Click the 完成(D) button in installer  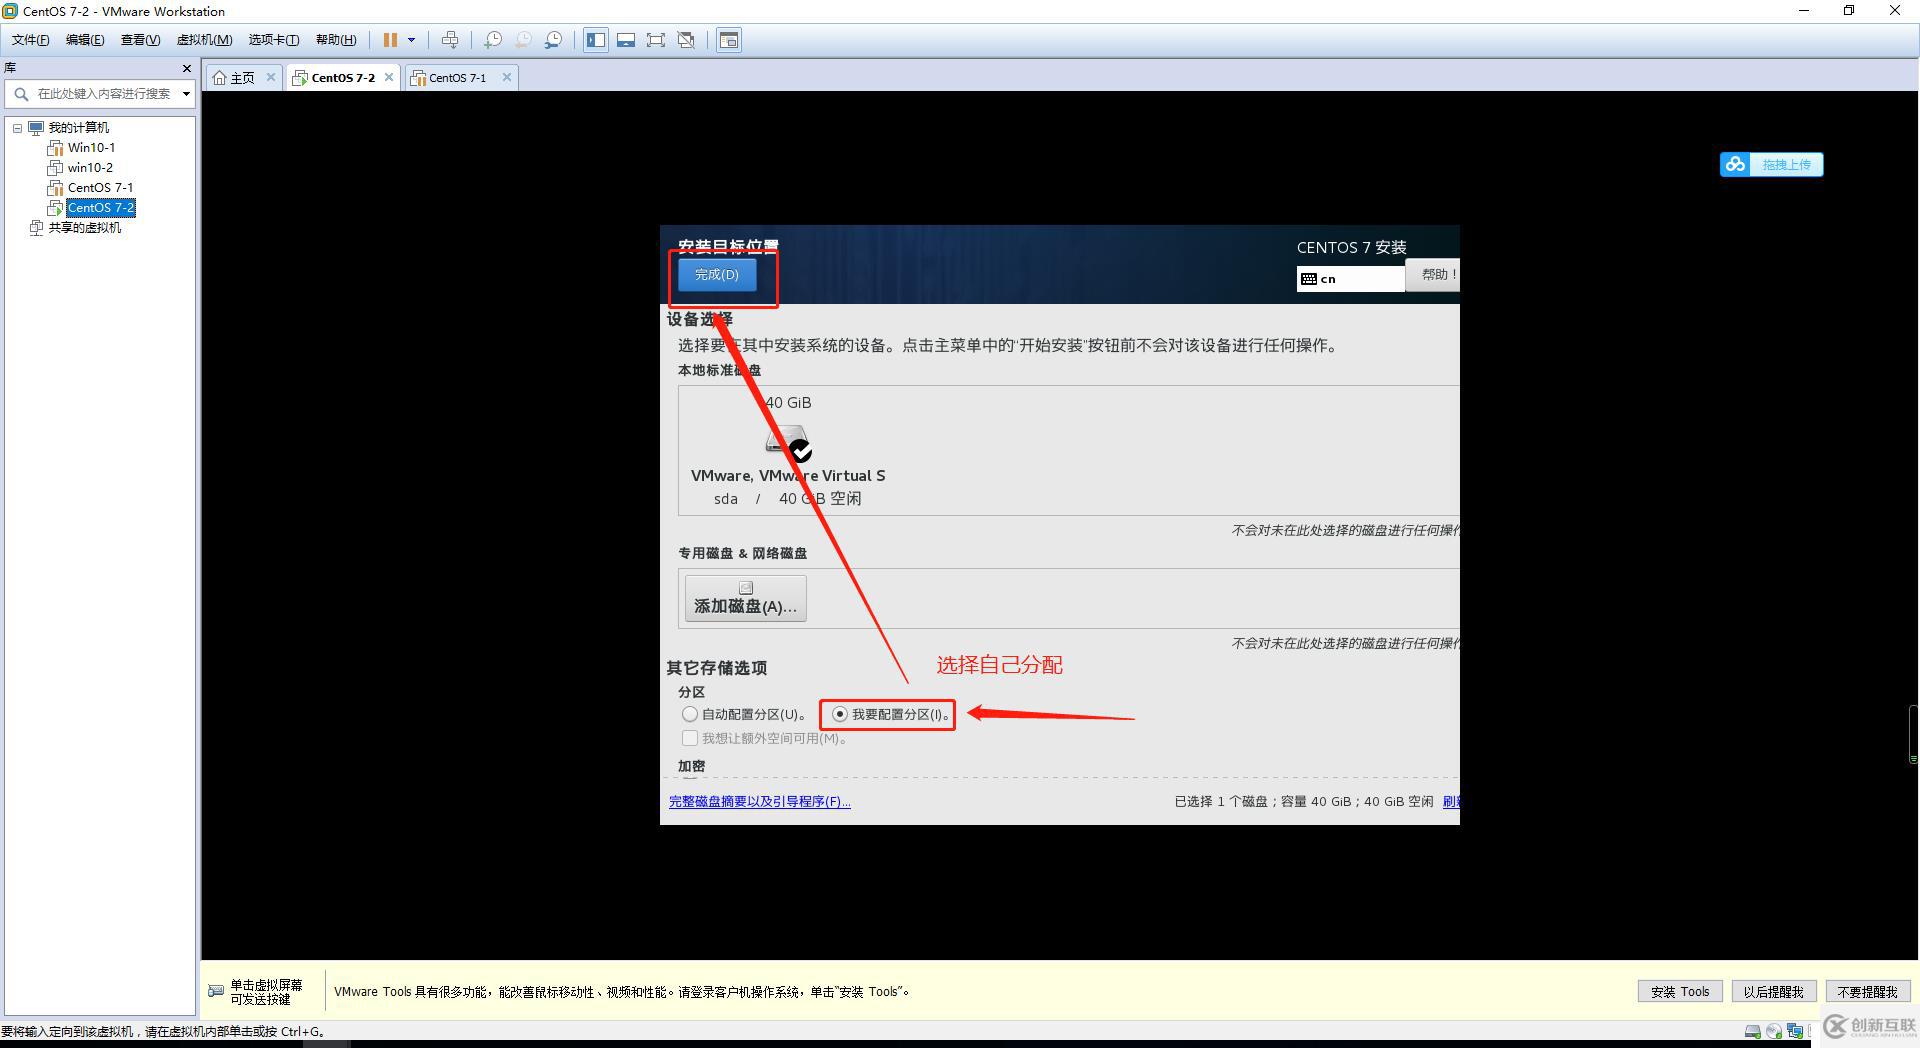(717, 275)
